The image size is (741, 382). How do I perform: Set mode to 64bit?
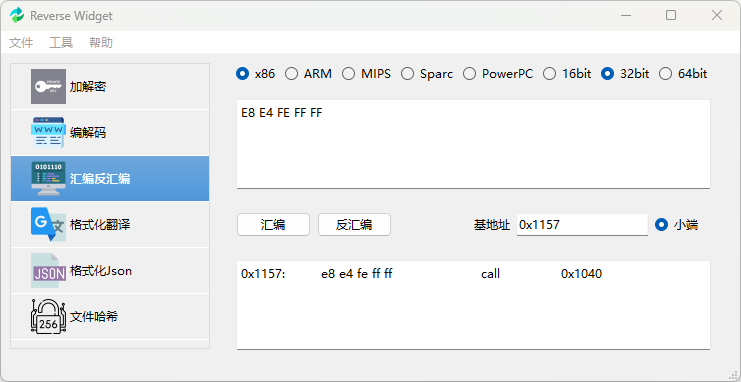tap(683, 74)
